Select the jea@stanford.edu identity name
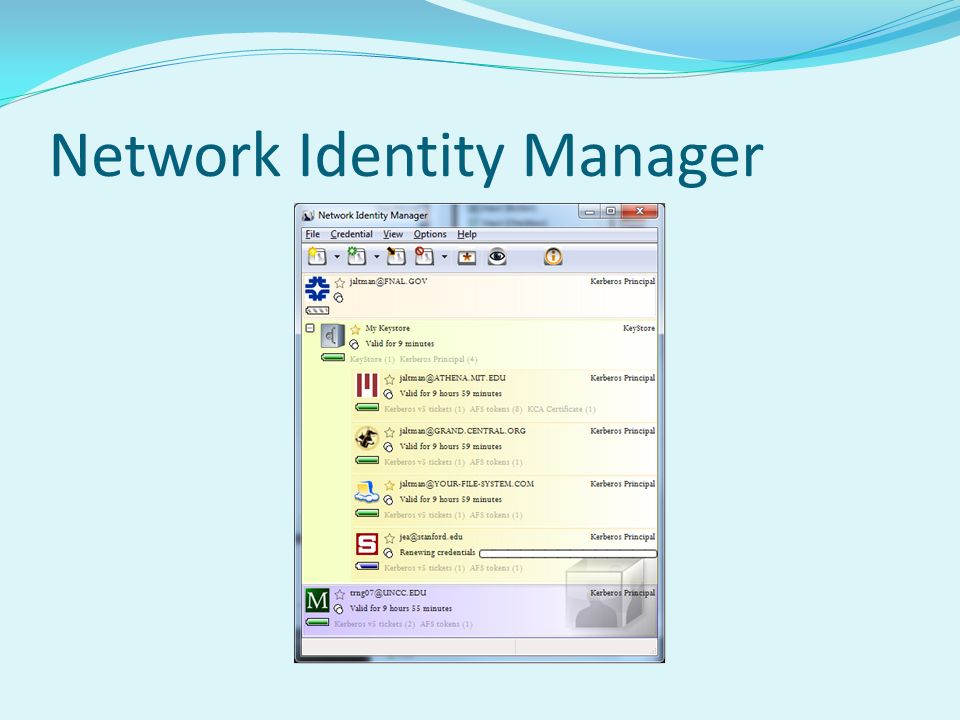The image size is (960, 720). (x=431, y=537)
